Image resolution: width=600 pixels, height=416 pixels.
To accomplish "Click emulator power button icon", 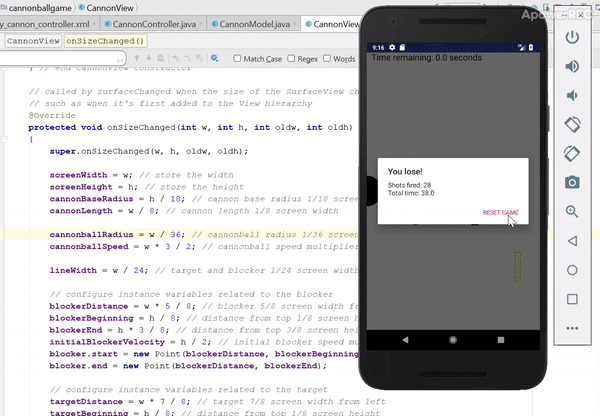I will tap(572, 38).
